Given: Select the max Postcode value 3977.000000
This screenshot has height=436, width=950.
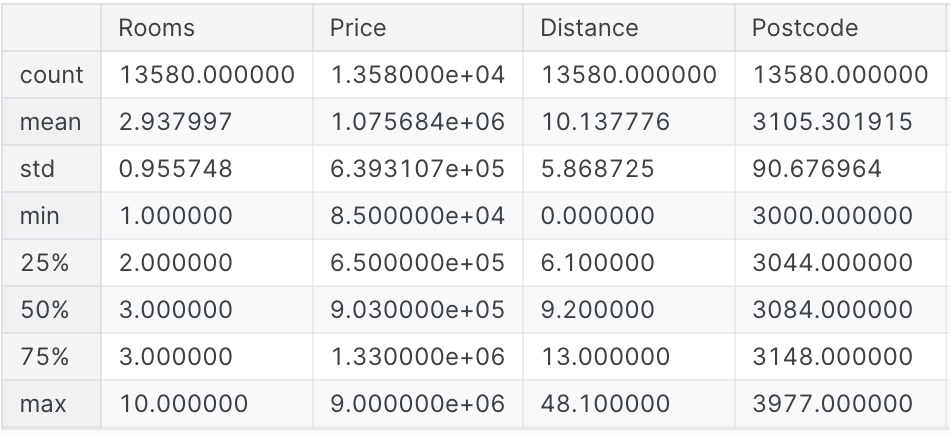Looking at the screenshot, I should (832, 404).
